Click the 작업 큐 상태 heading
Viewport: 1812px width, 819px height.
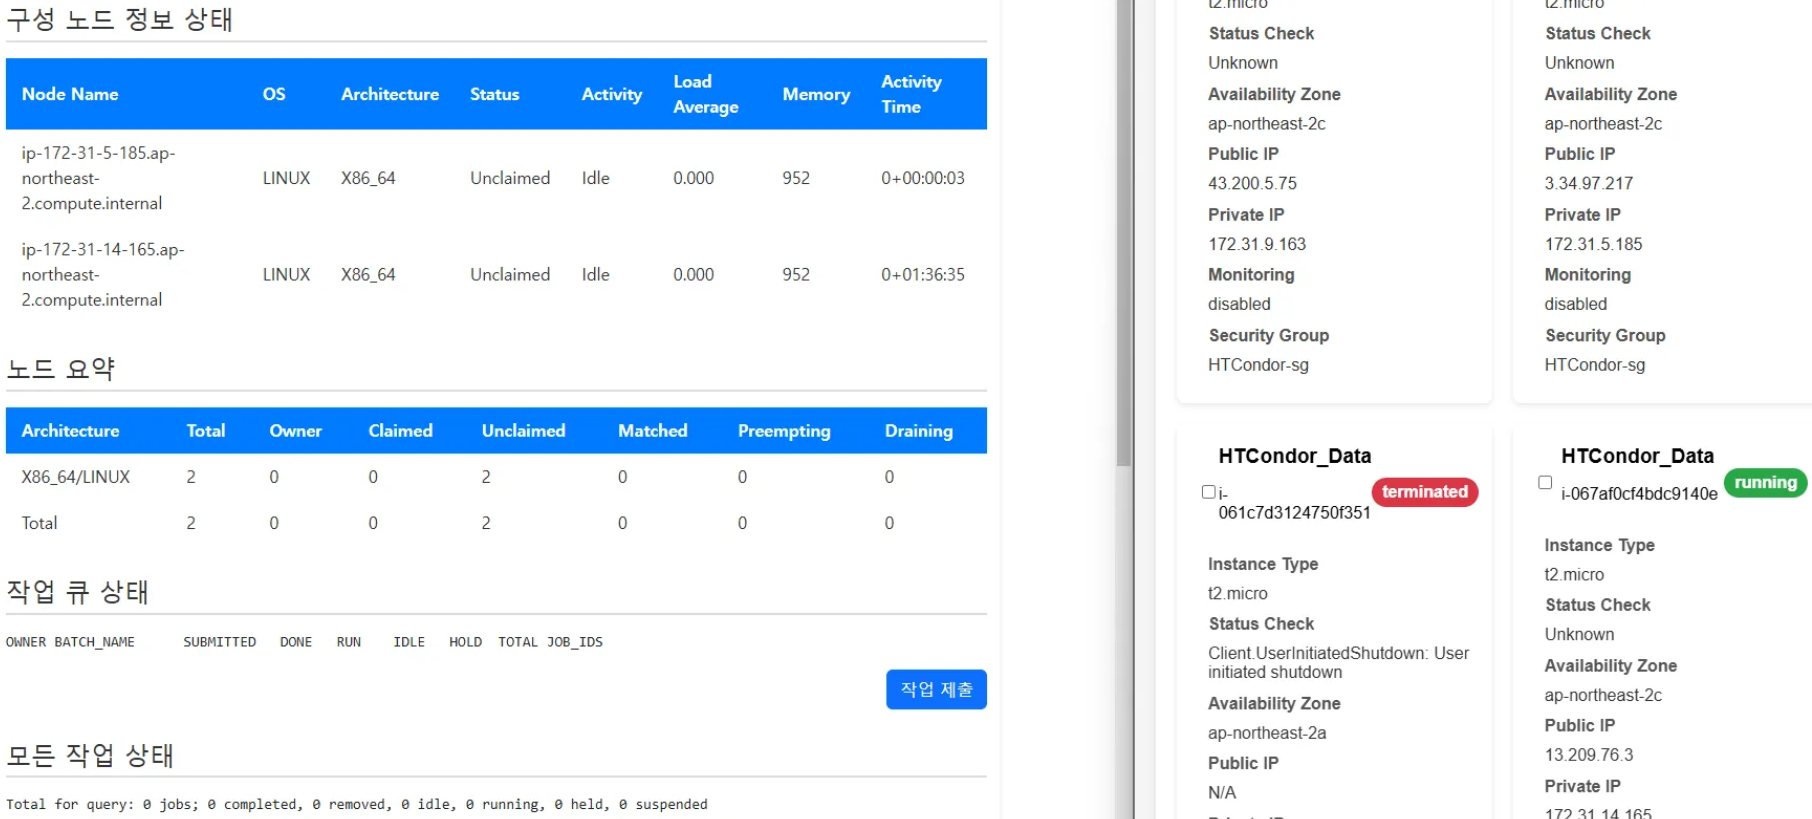[77, 592]
